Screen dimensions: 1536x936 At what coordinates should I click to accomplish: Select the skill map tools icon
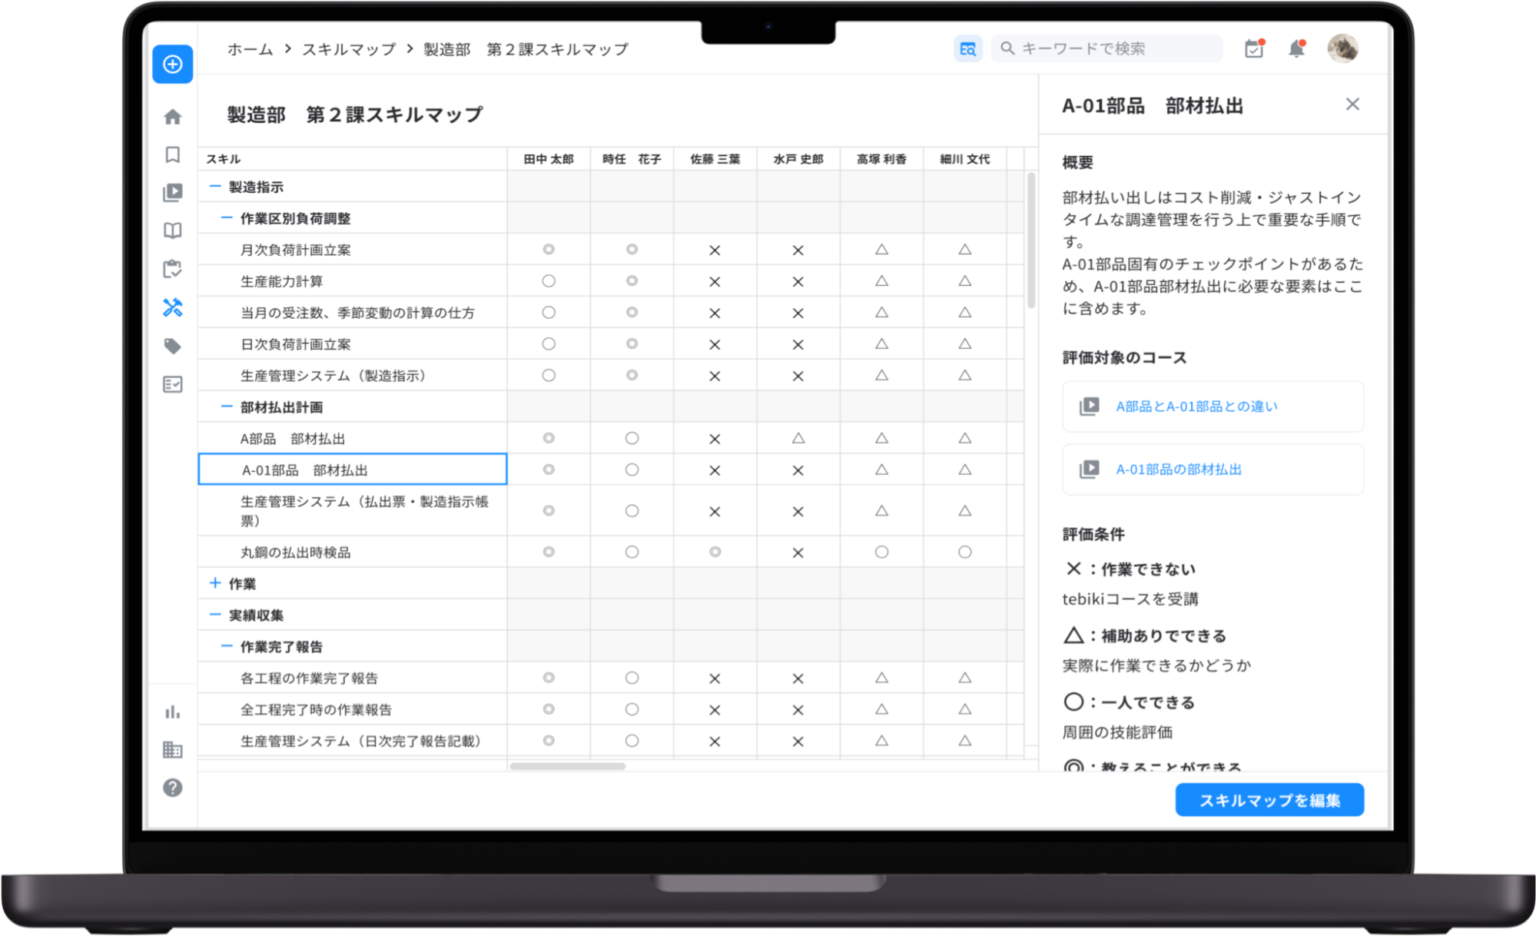coord(172,308)
